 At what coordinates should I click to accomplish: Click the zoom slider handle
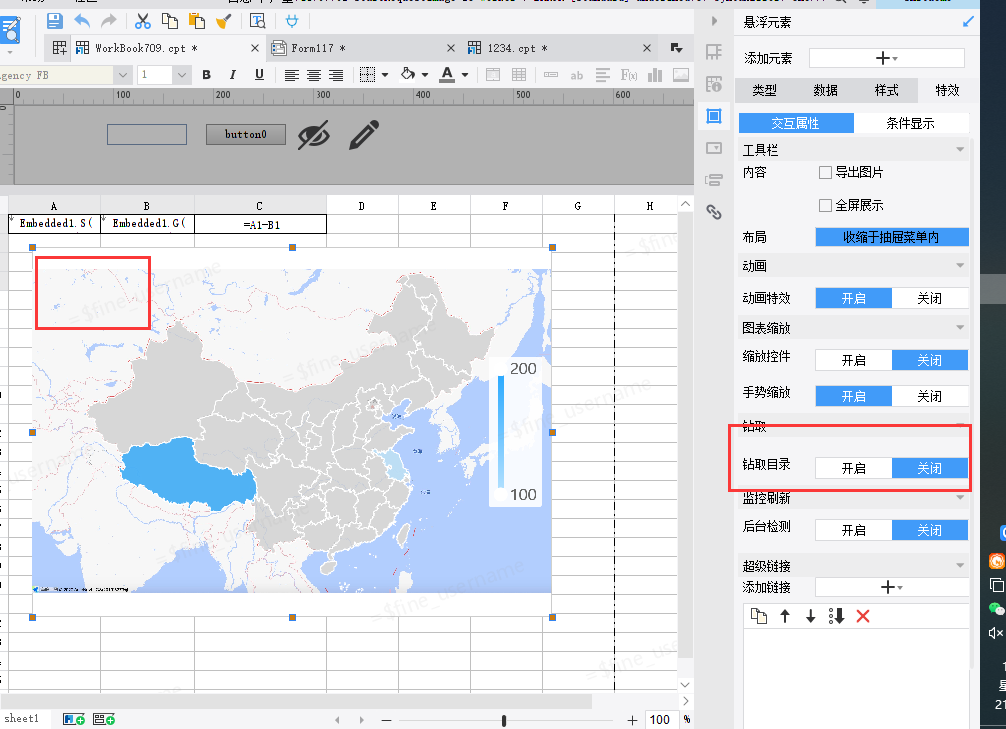[504, 721]
